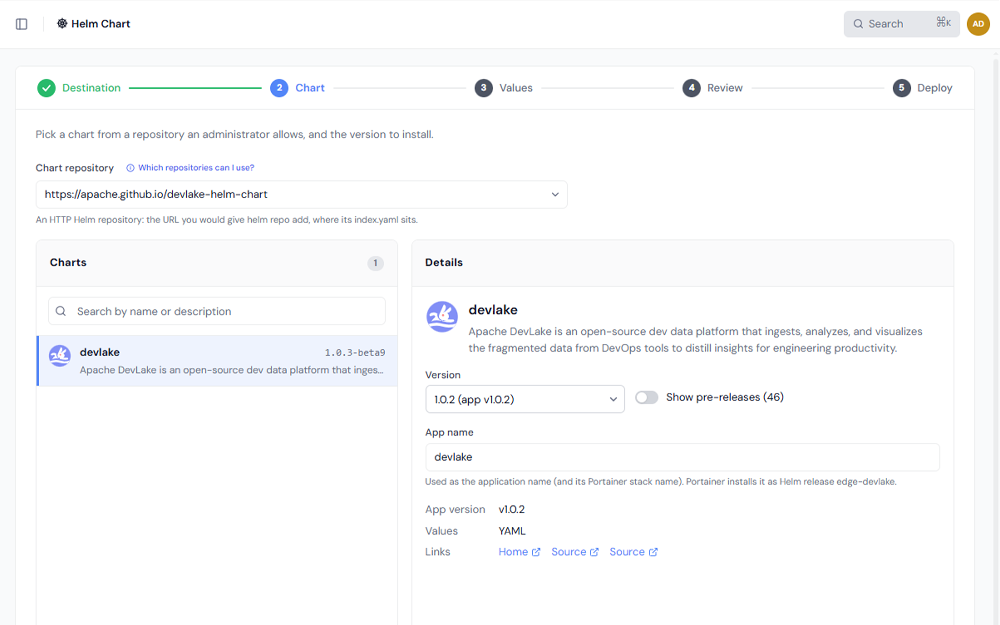Click the top Search box

pos(901,24)
